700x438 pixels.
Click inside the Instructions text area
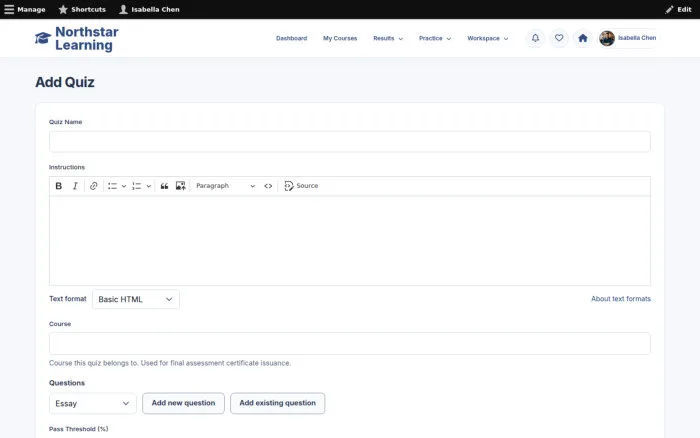(x=350, y=240)
